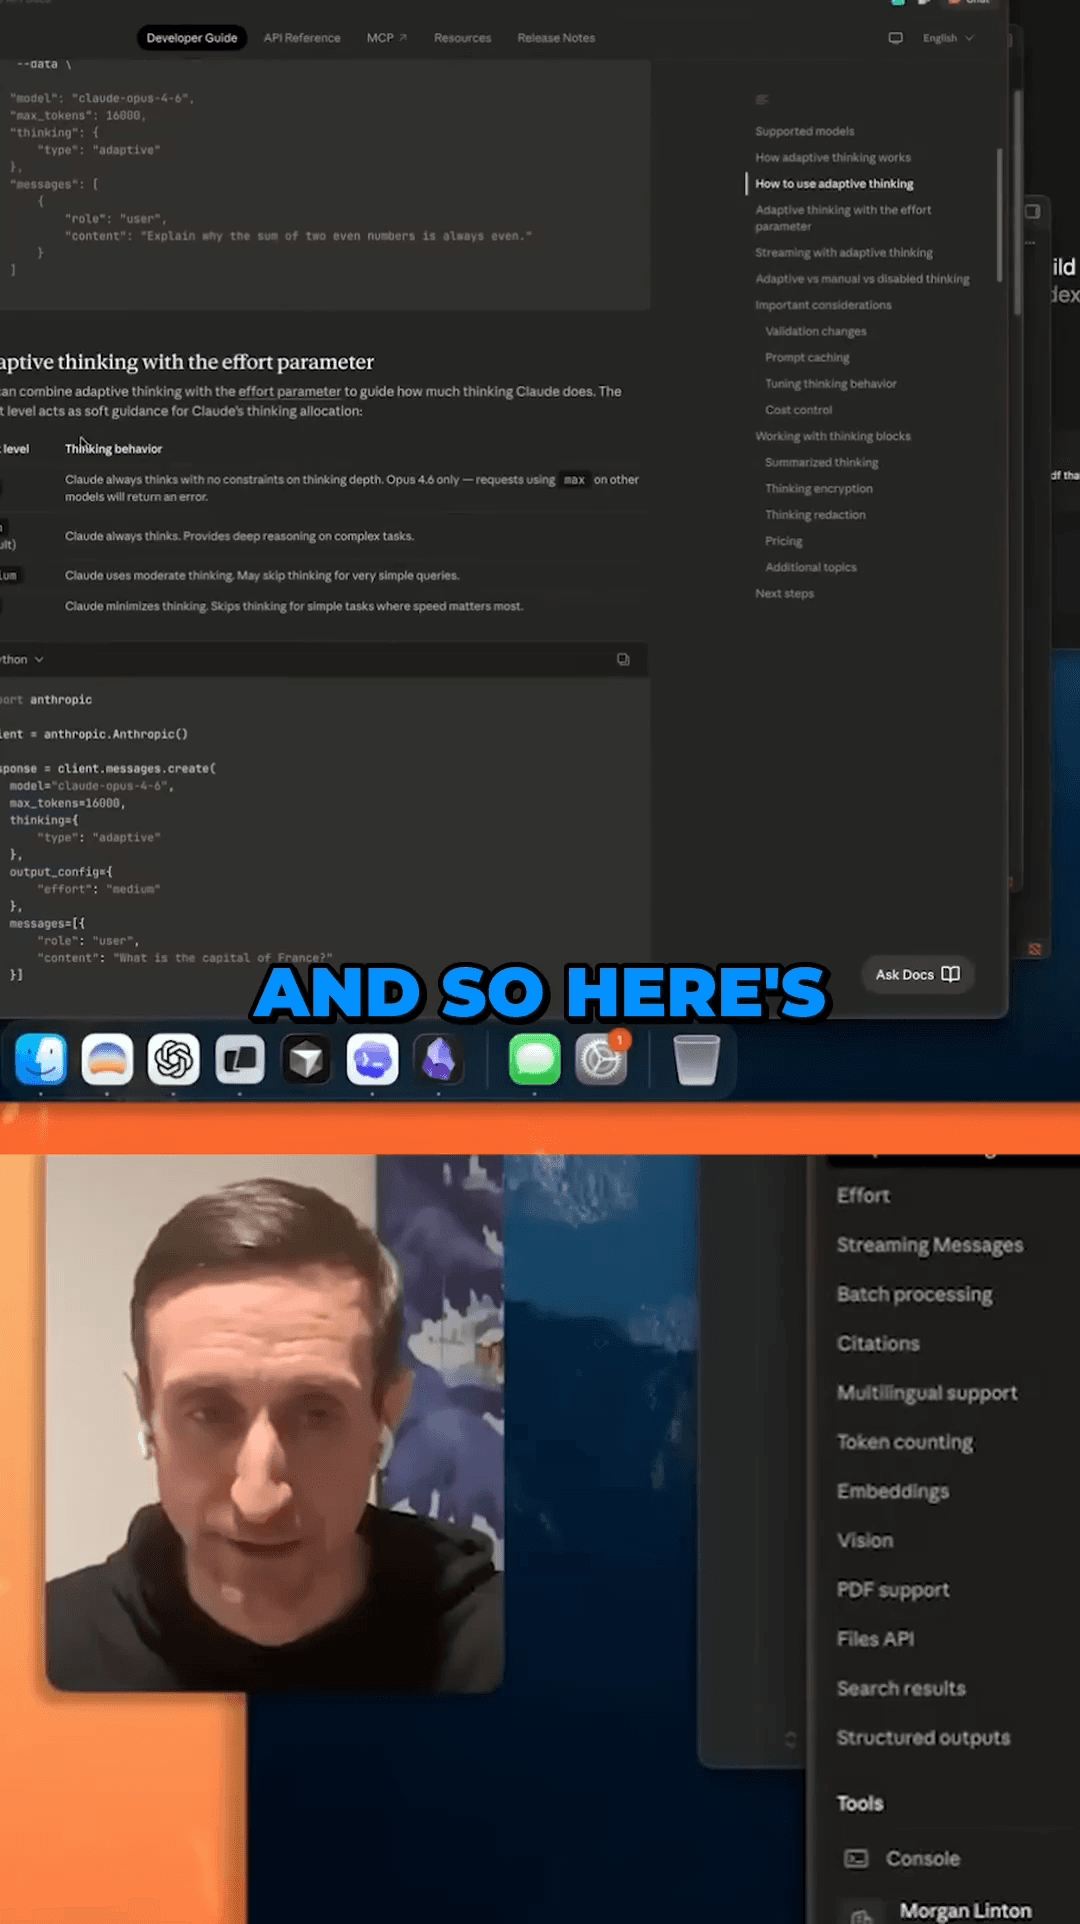Follow the effort parameter hyperlink
1080x1924 pixels.
tap(289, 391)
